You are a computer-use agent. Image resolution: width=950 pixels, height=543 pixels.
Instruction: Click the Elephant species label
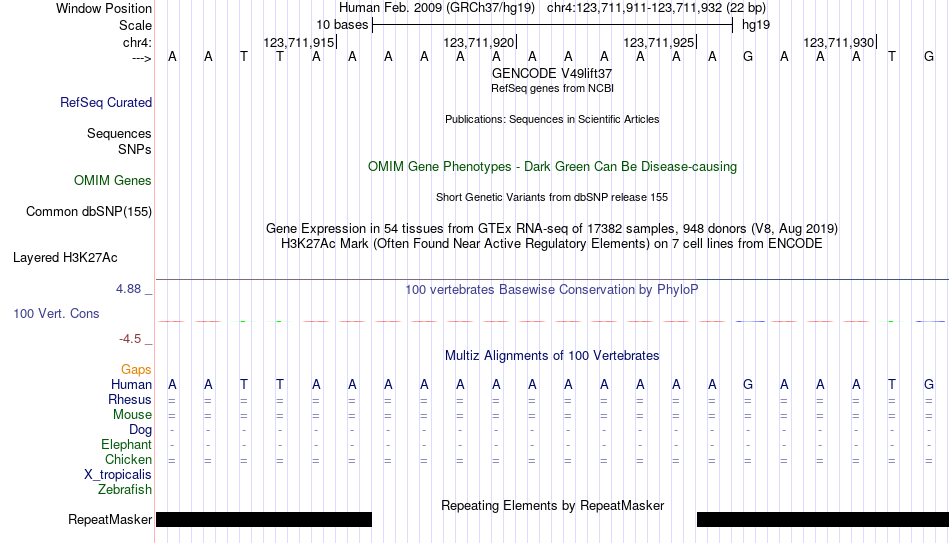click(127, 444)
